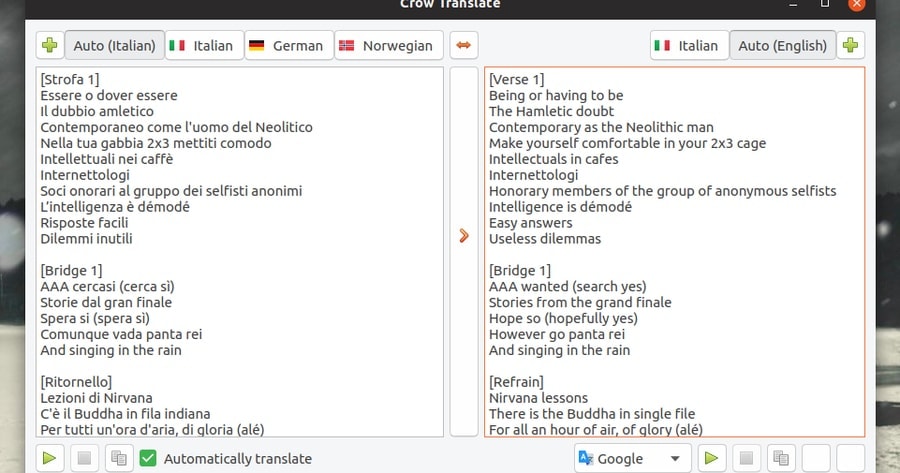
Task: Click the line 'Lezioni di Nirvana'
Action: point(96,398)
